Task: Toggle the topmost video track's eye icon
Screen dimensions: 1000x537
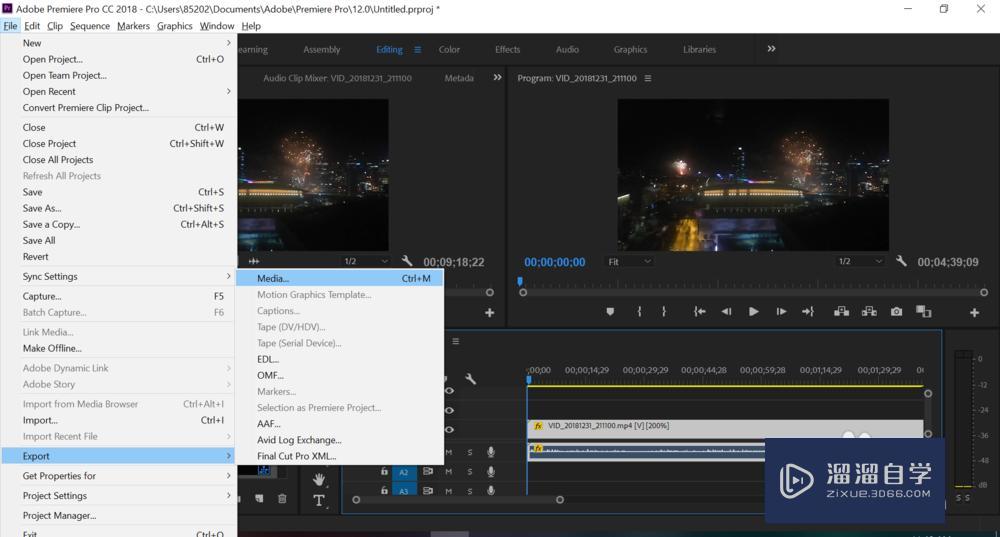Action: 449,391
